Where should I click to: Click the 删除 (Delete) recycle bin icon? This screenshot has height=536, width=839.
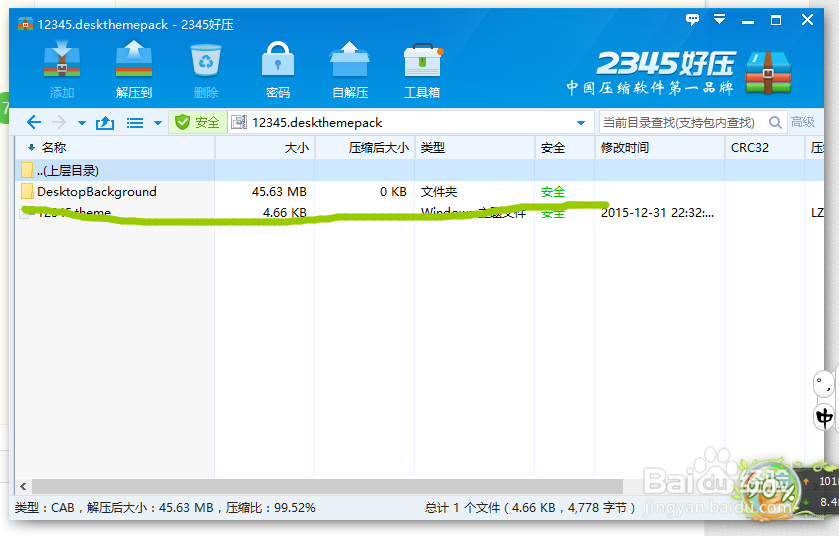(x=206, y=70)
